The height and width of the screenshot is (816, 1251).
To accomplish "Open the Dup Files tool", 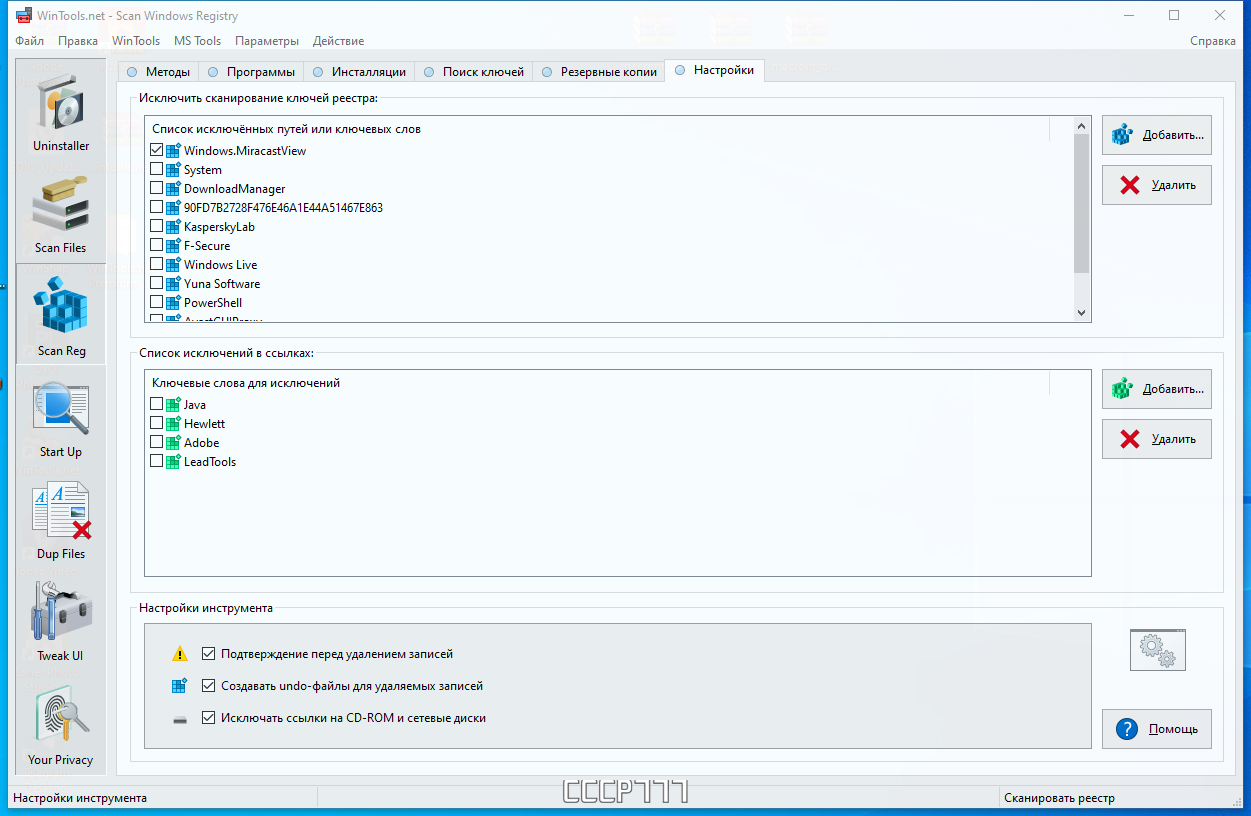I will click(x=61, y=518).
